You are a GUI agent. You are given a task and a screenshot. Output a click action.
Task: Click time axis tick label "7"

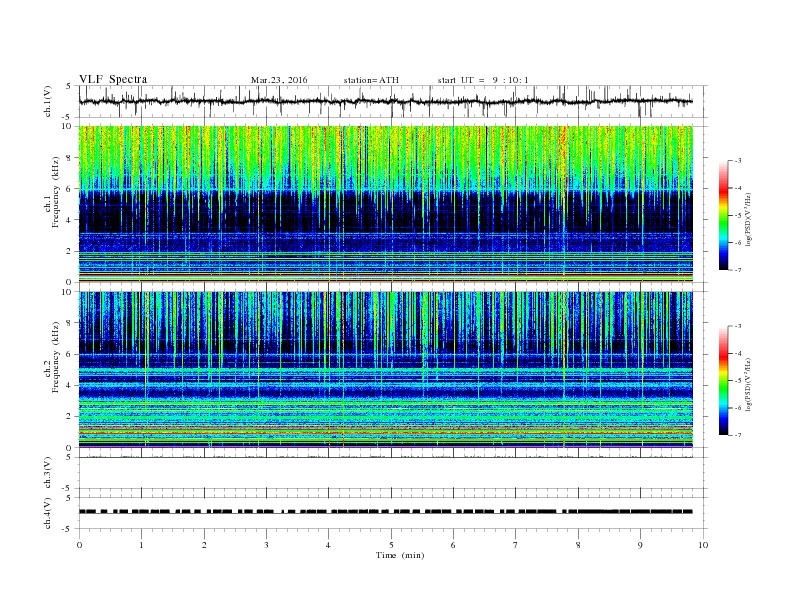point(515,545)
